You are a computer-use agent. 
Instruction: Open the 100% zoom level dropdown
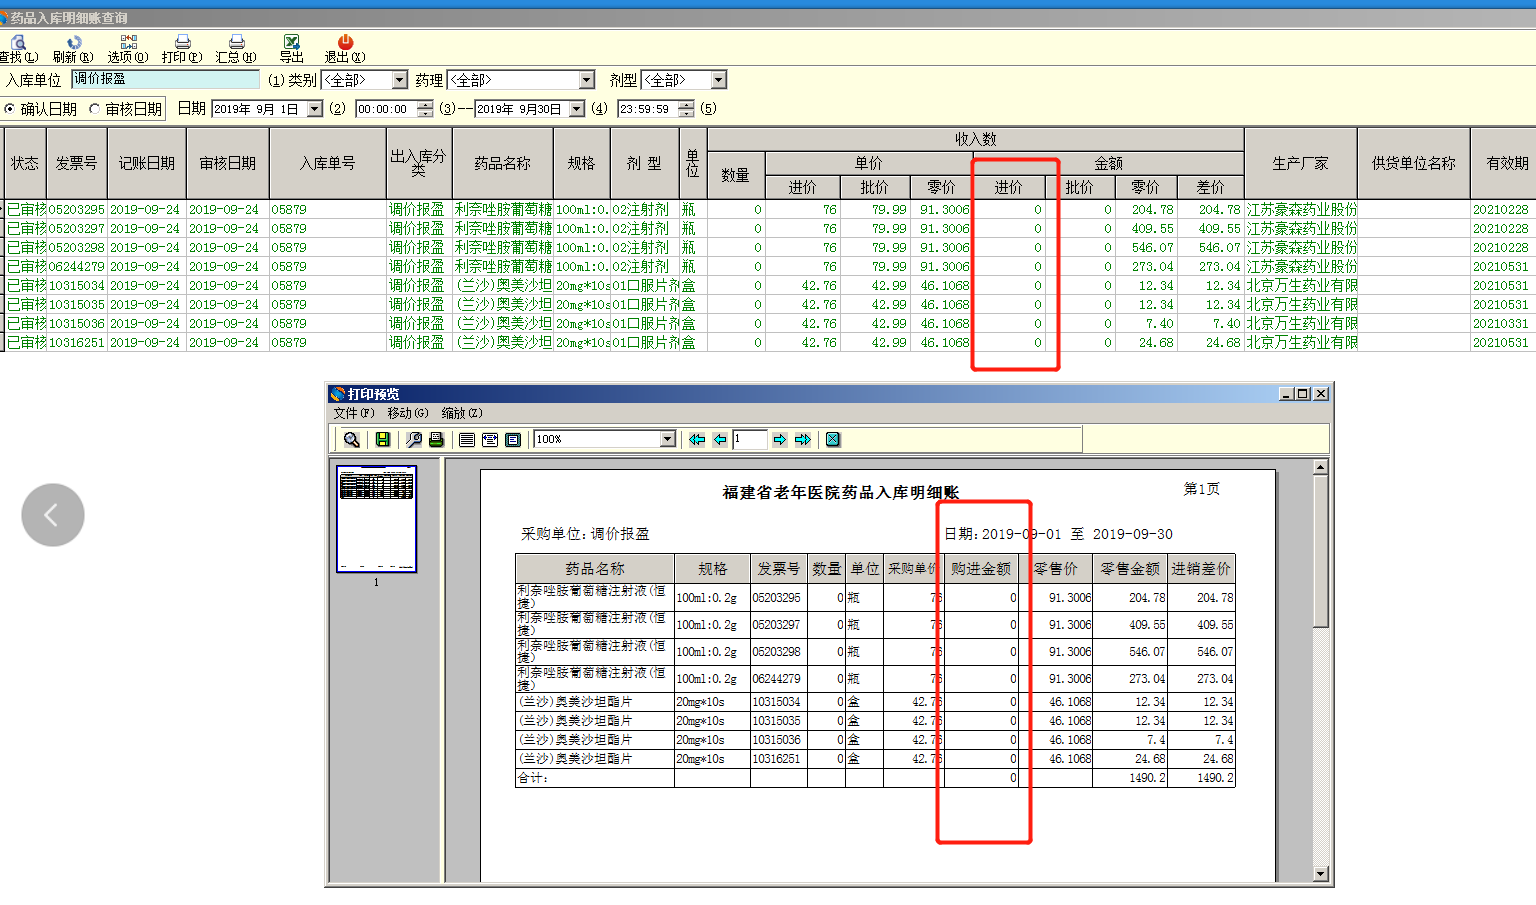668,439
